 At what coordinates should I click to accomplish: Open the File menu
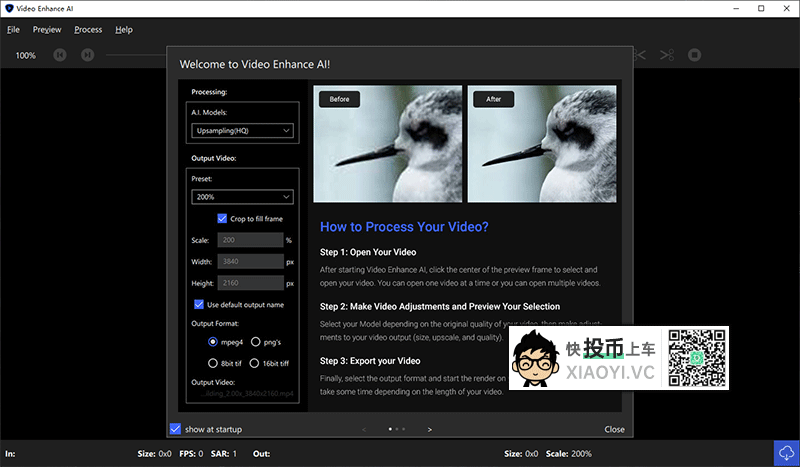click(x=13, y=30)
